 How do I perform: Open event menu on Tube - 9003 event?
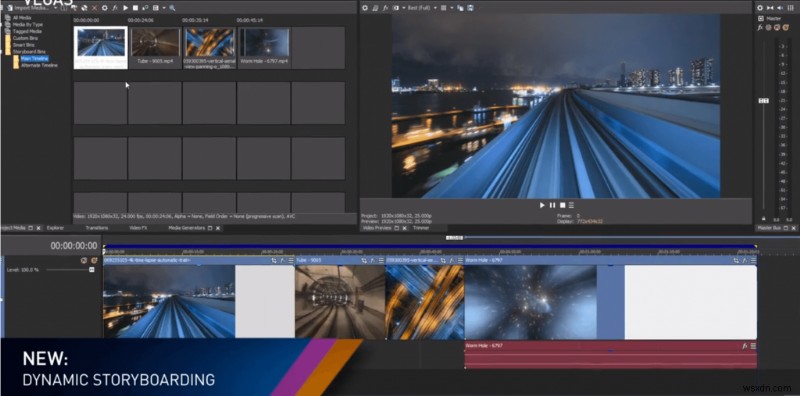pyautogui.click(x=382, y=260)
